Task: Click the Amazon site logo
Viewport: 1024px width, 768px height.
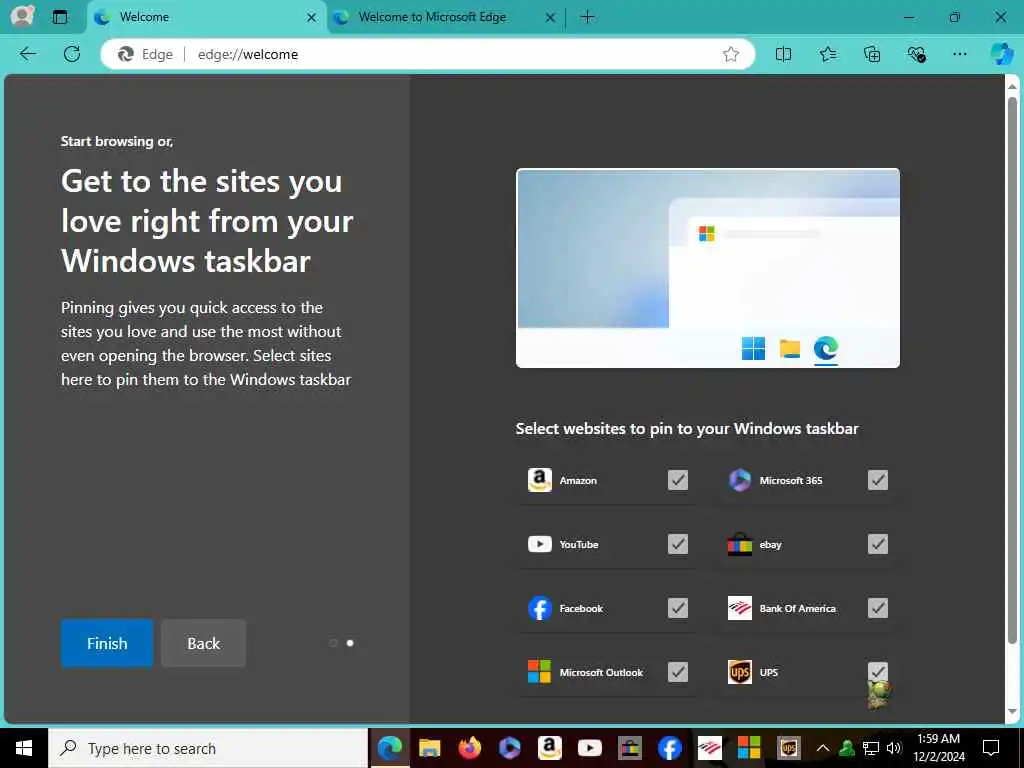Action: point(539,480)
